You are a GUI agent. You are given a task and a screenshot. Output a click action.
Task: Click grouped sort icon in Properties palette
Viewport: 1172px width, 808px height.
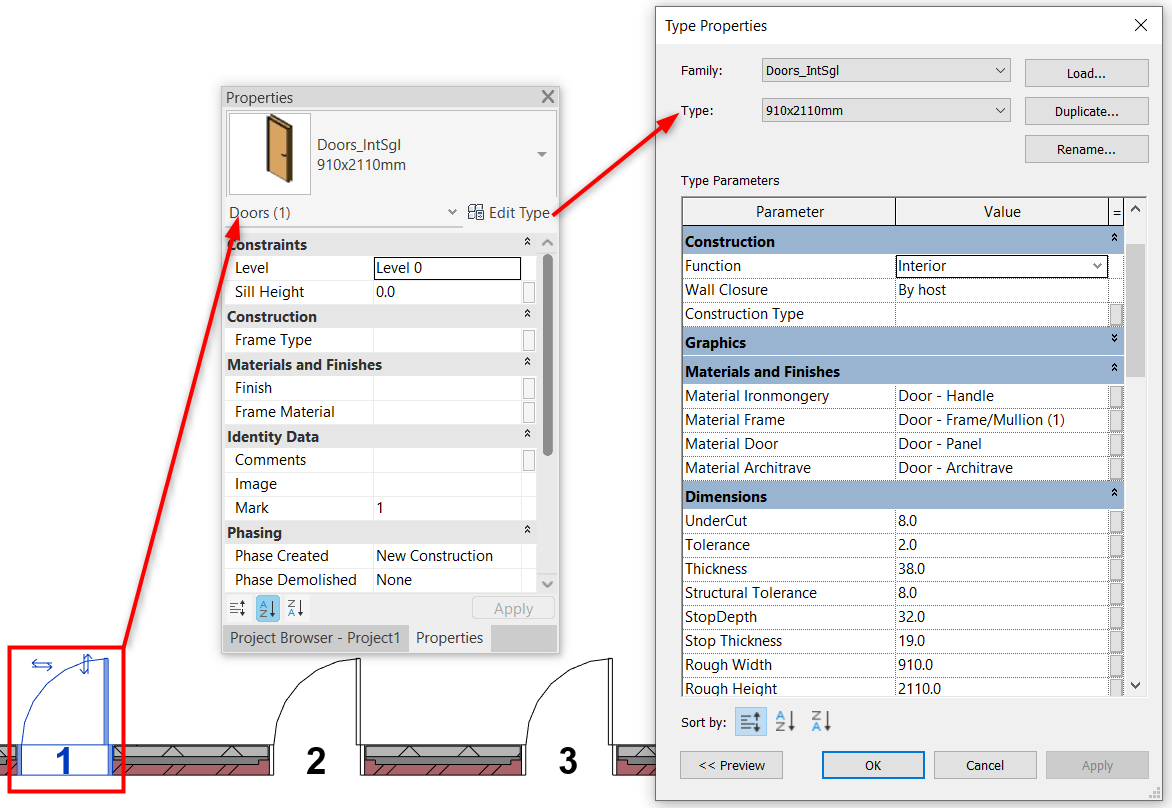pos(238,608)
